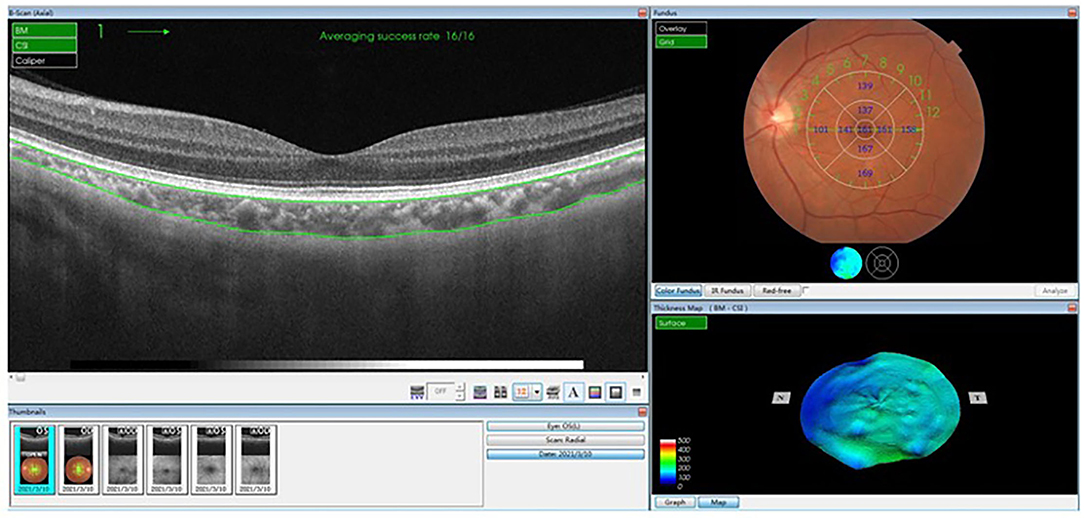This screenshot has width=1084, height=518.
Task: Click the radial scan number 12 button
Action: 522,392
